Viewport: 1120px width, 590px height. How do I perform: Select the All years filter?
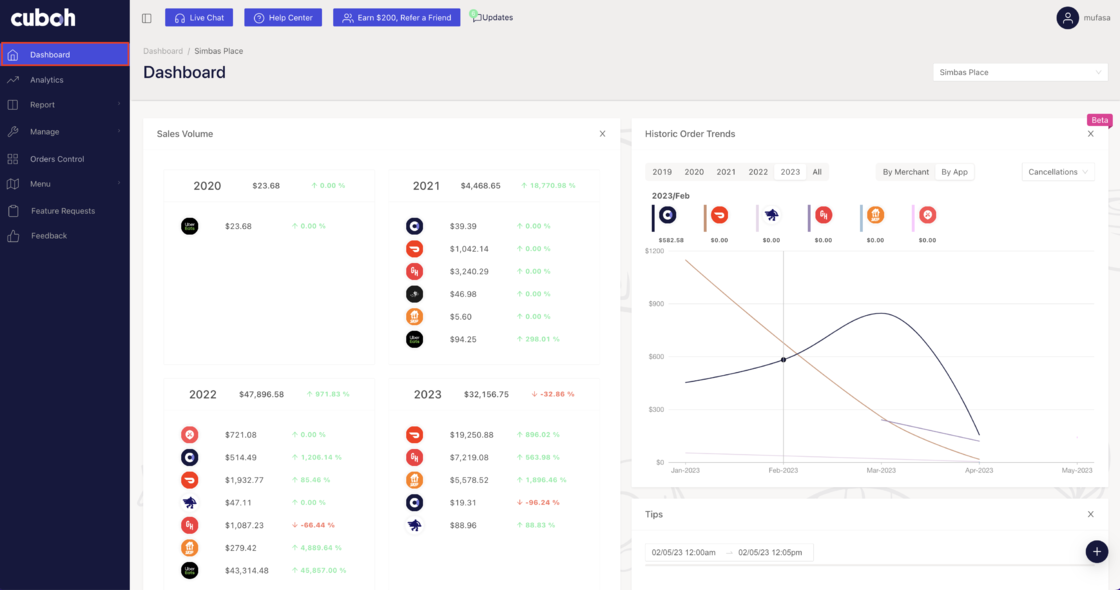pyautogui.click(x=816, y=171)
